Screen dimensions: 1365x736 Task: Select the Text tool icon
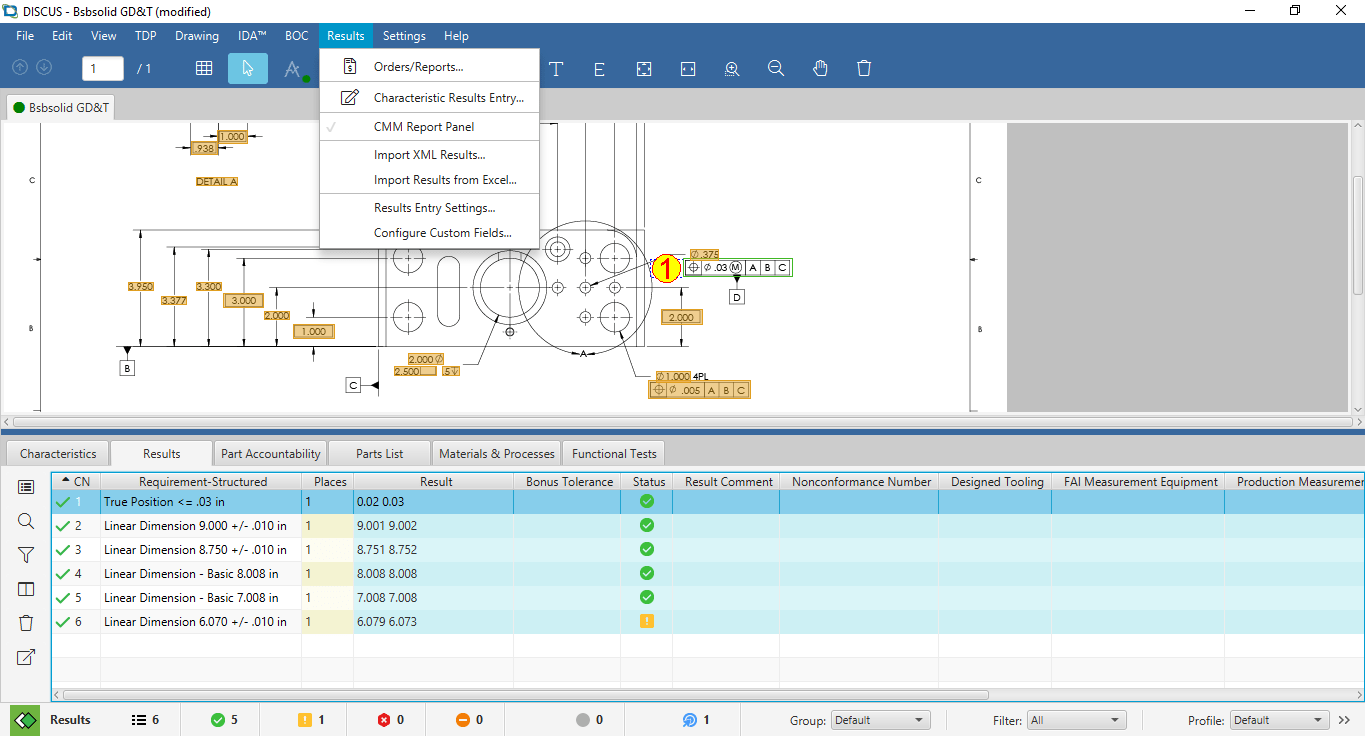556,68
